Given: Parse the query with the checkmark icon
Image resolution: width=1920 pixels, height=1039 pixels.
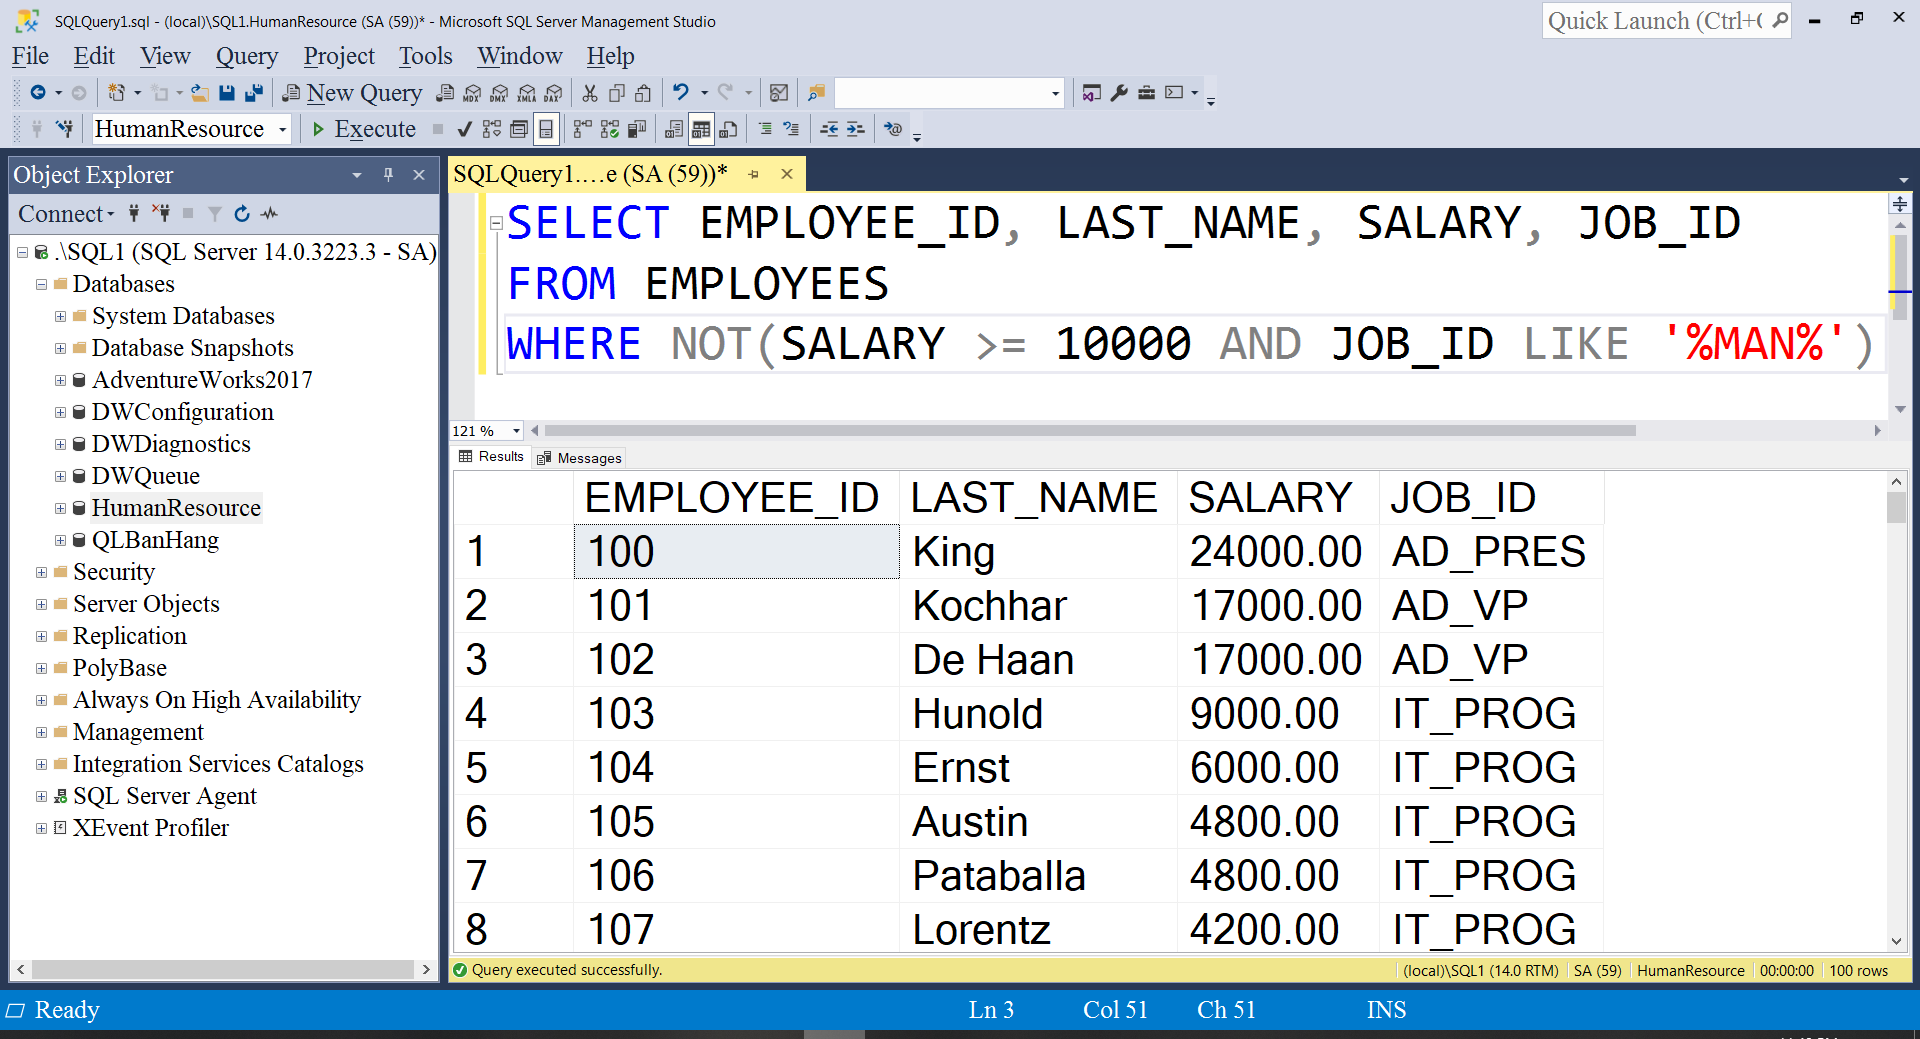Looking at the screenshot, I should click(x=464, y=129).
